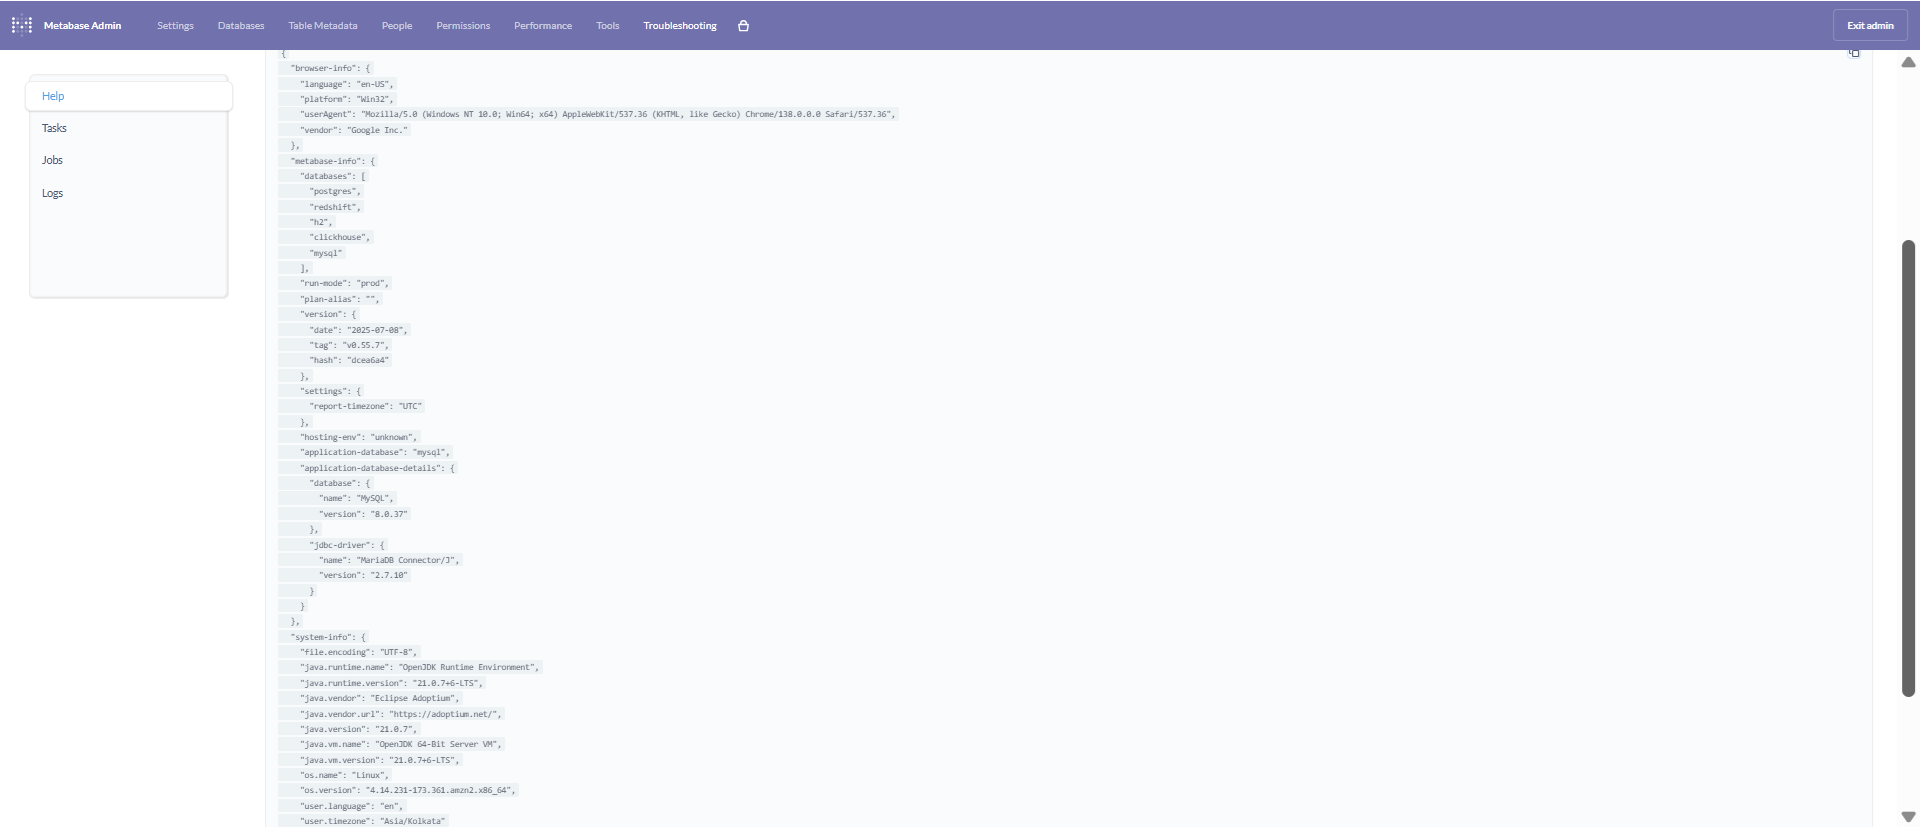Select the Troubleshooting nav item

tap(680, 26)
